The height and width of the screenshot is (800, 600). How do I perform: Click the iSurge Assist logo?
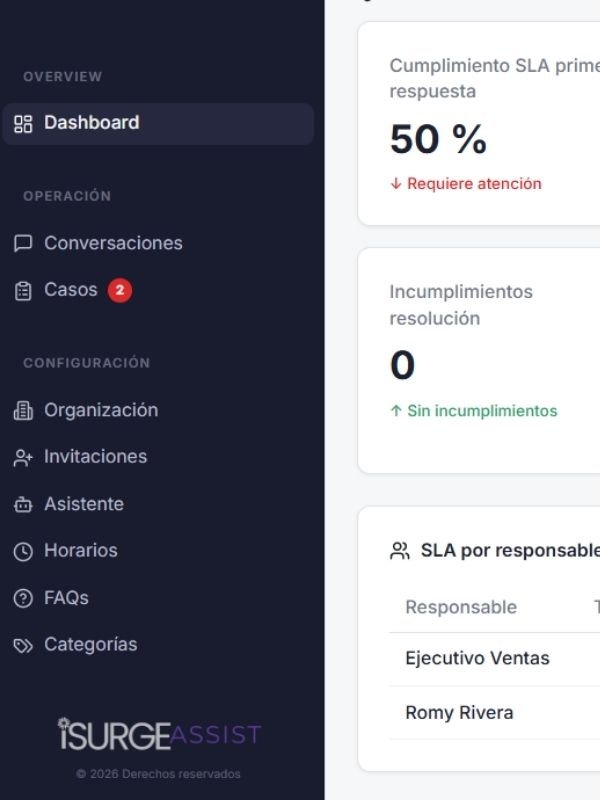[159, 735]
